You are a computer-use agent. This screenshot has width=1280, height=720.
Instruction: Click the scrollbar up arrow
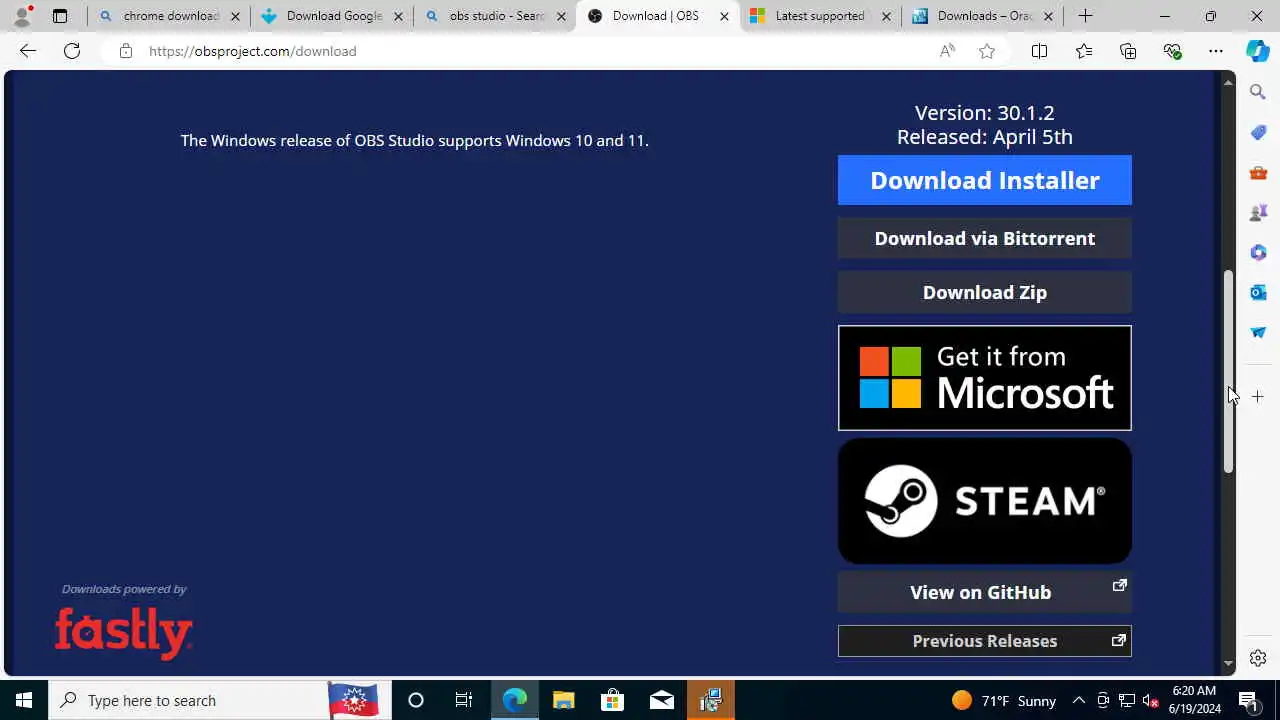click(x=1228, y=81)
